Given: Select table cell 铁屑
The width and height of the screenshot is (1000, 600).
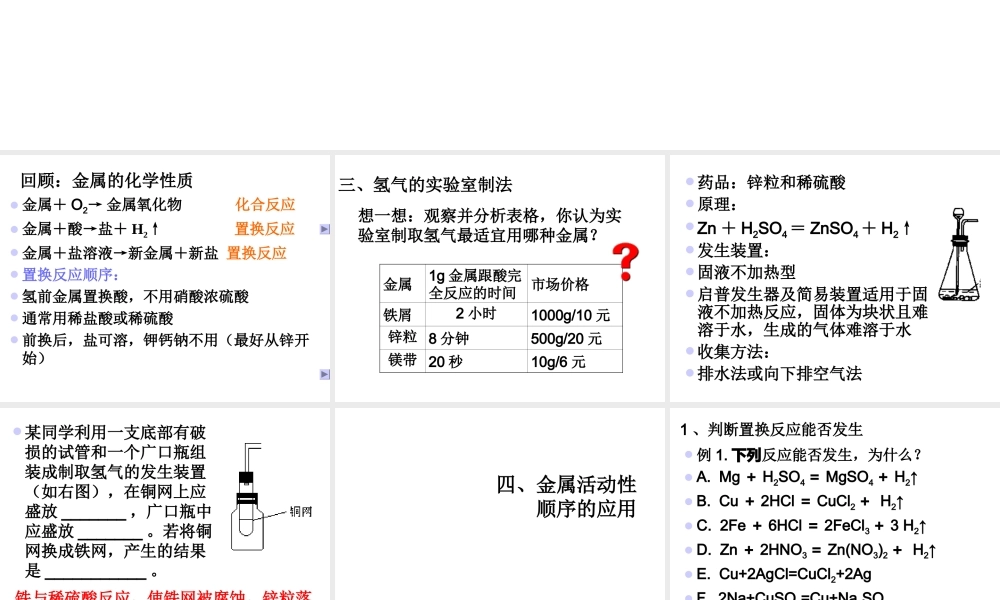Looking at the screenshot, I should coord(398,315).
